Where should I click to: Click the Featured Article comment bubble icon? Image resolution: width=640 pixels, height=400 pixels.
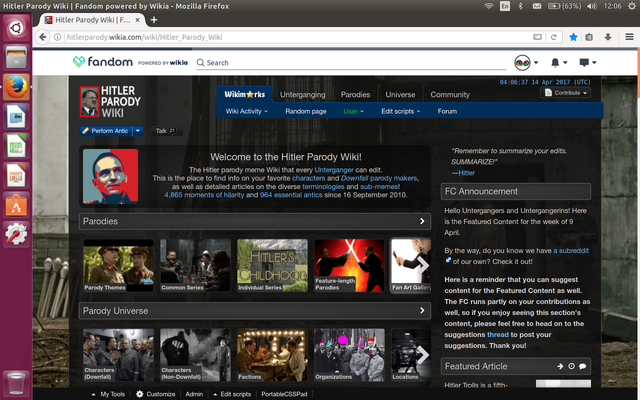(x=582, y=366)
